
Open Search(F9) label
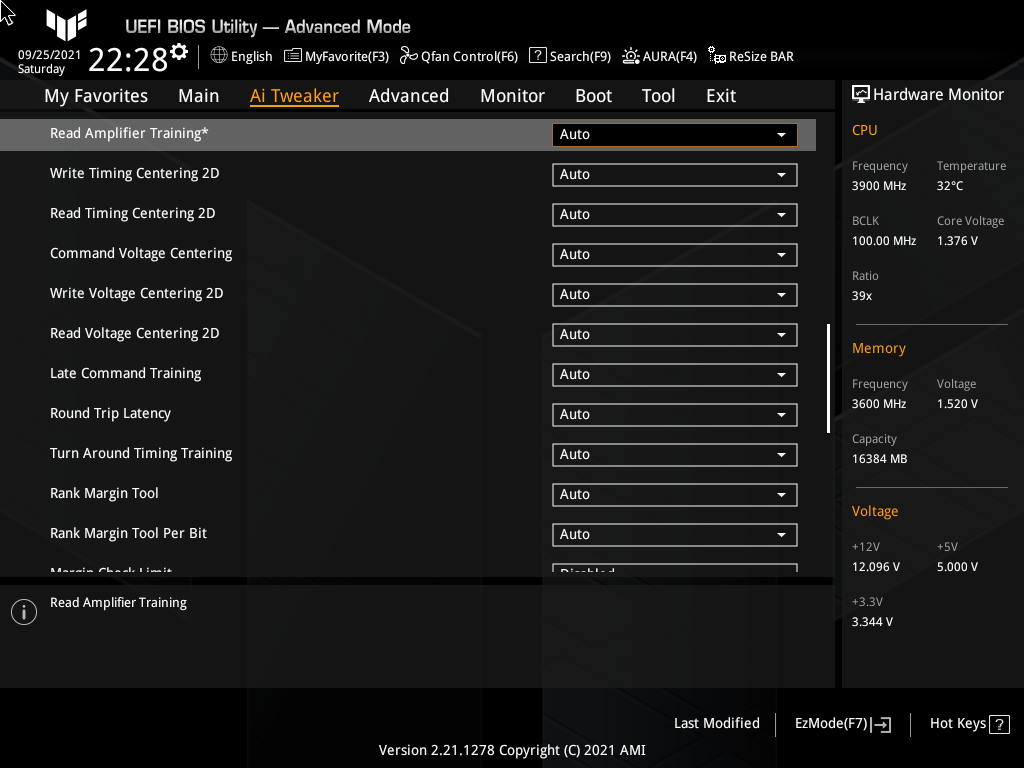580,57
